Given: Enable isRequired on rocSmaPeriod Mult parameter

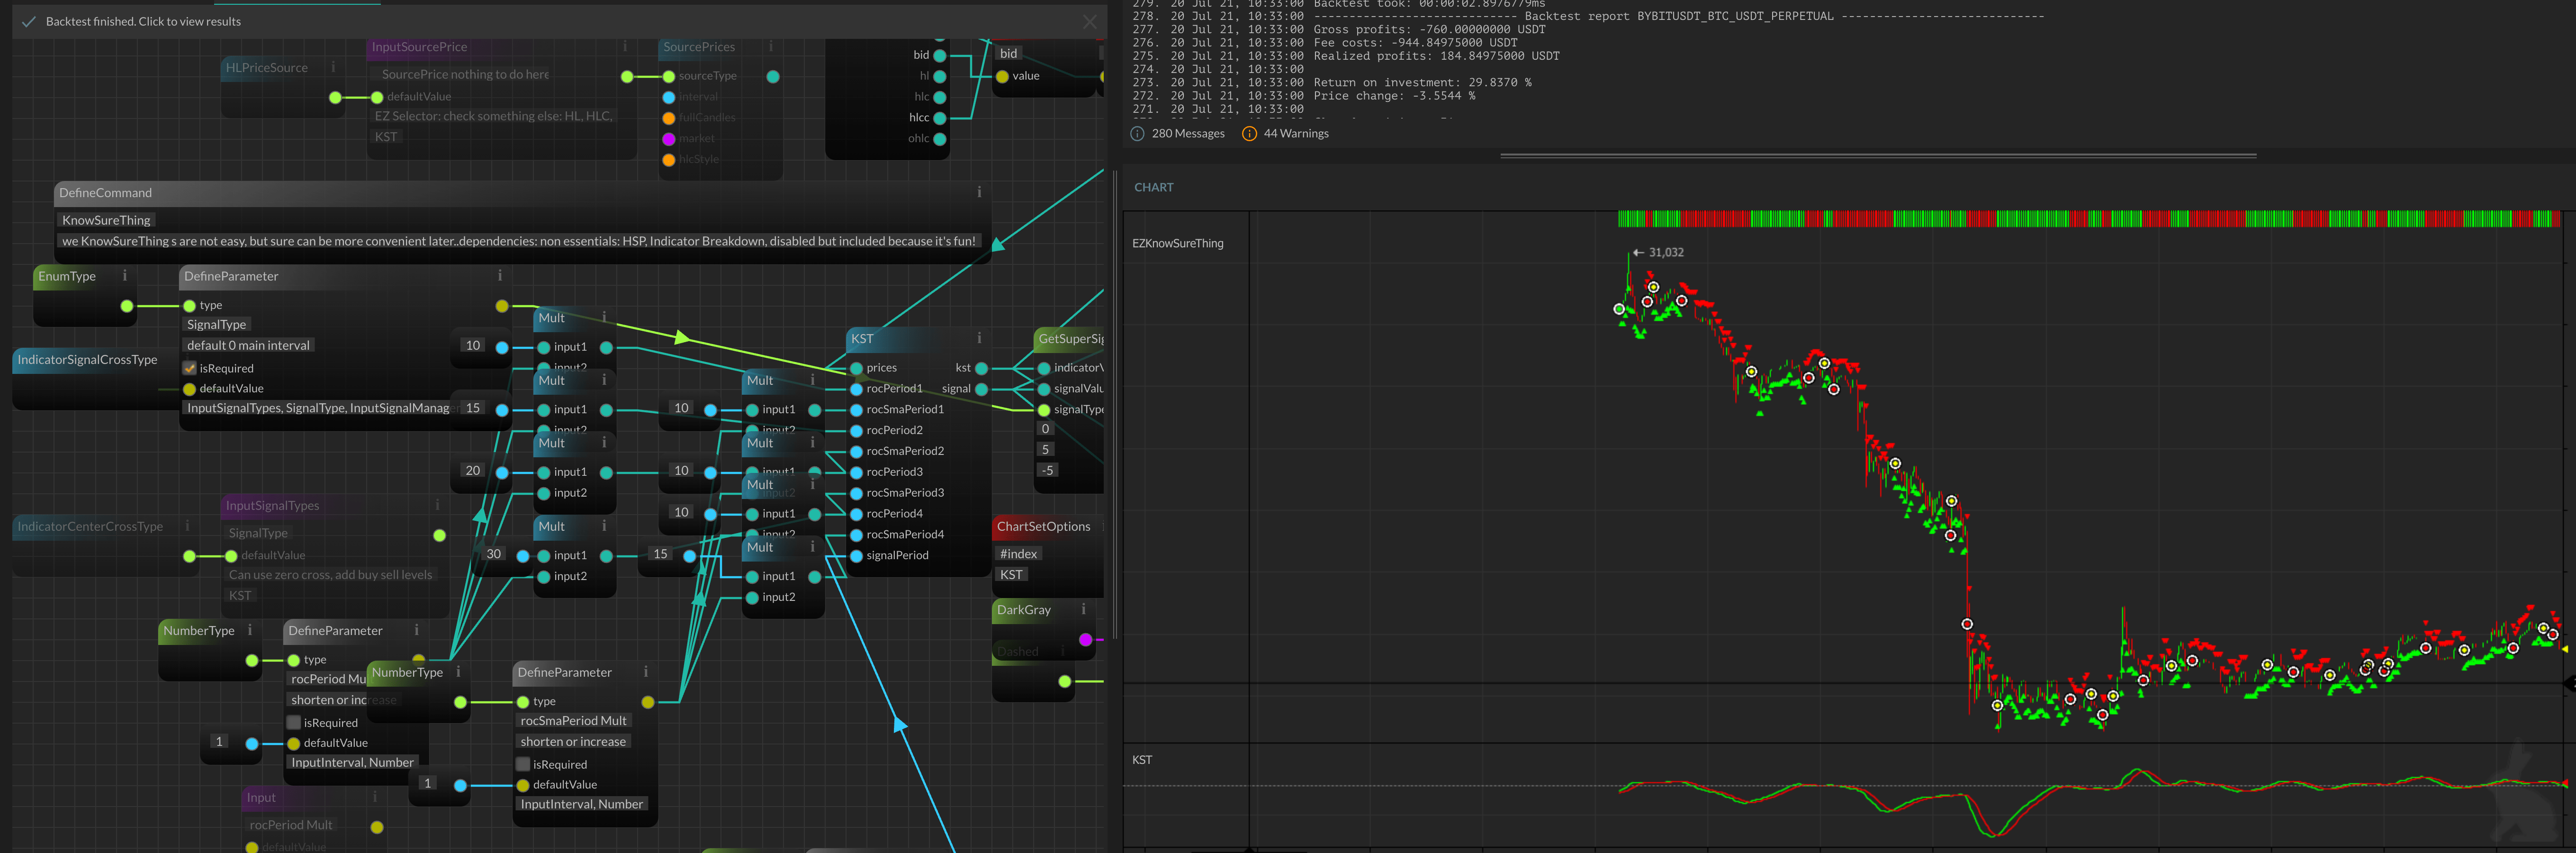Looking at the screenshot, I should pos(523,764).
